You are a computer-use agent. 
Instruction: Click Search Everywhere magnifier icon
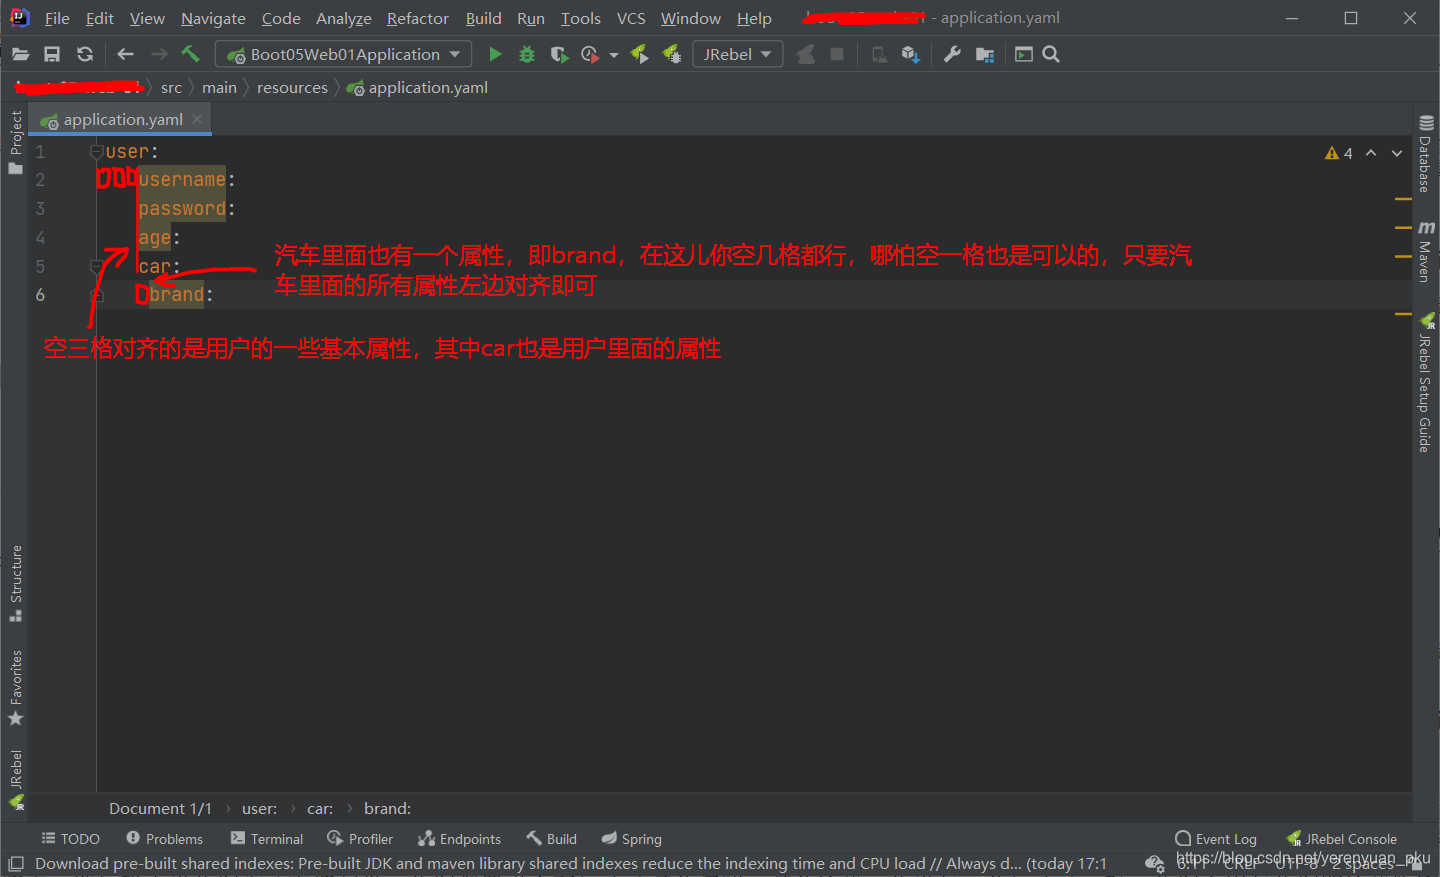[x=1051, y=54]
